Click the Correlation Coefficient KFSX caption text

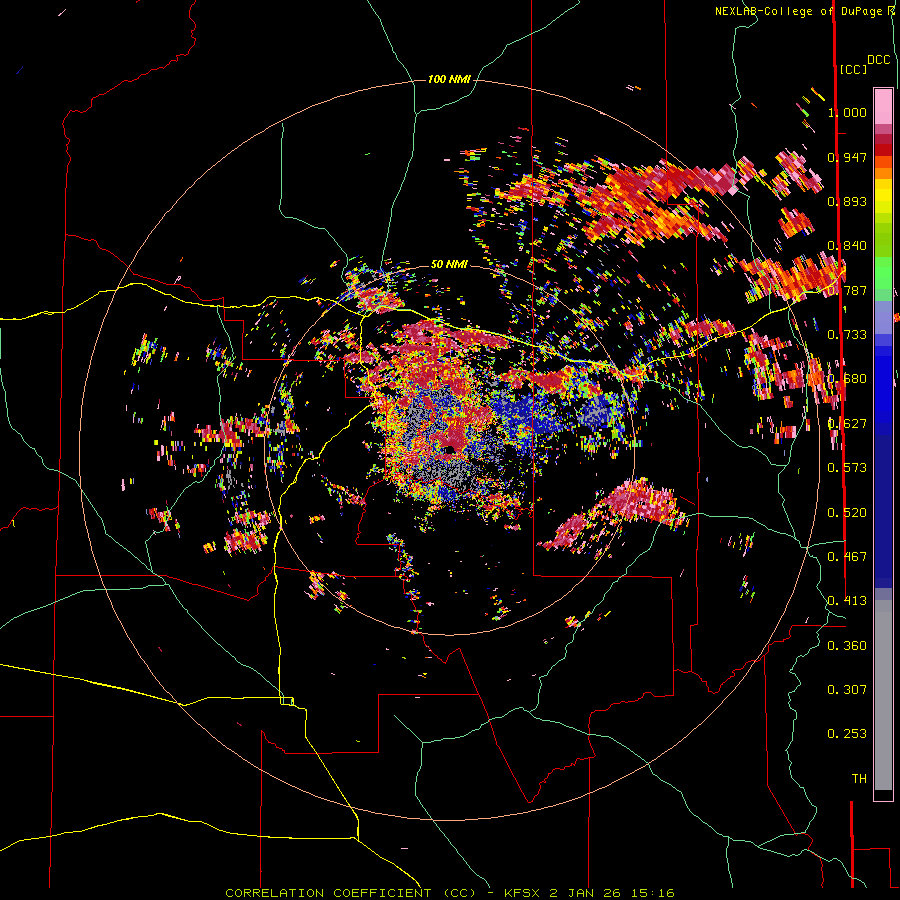[449, 893]
